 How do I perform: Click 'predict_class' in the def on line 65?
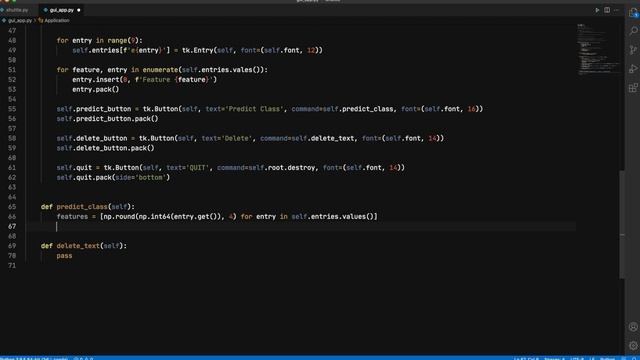tap(82, 207)
